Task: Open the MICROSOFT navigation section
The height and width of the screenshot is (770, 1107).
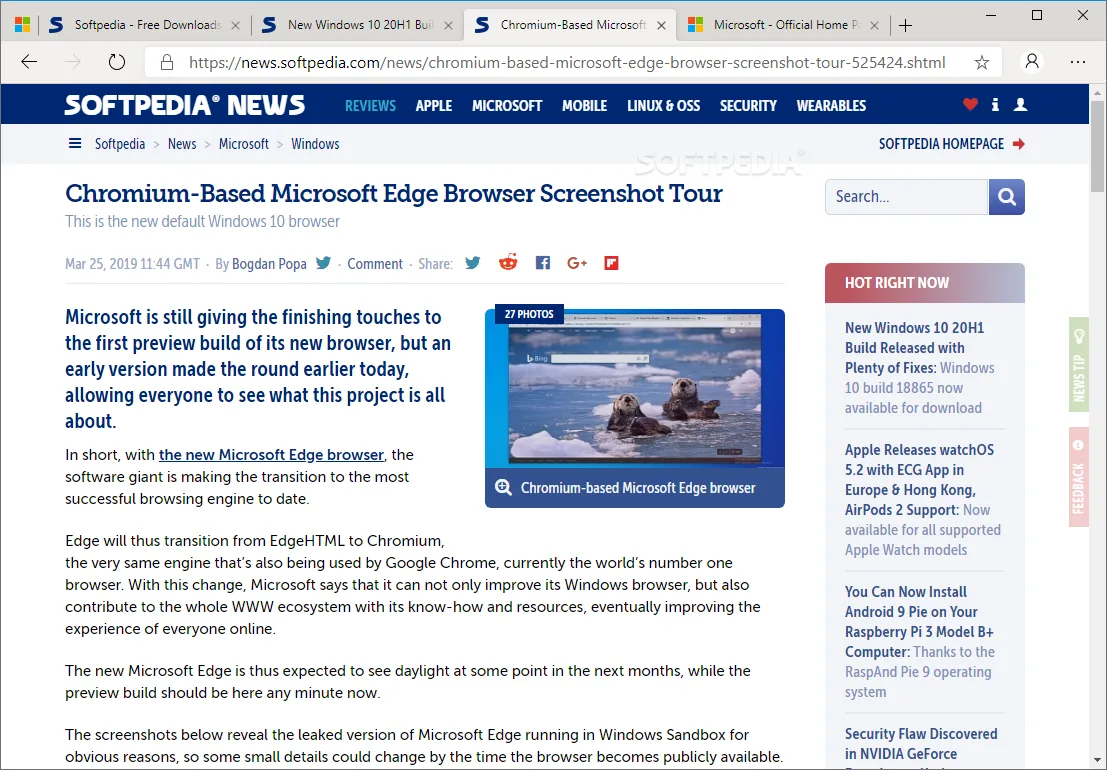Action: tap(507, 105)
